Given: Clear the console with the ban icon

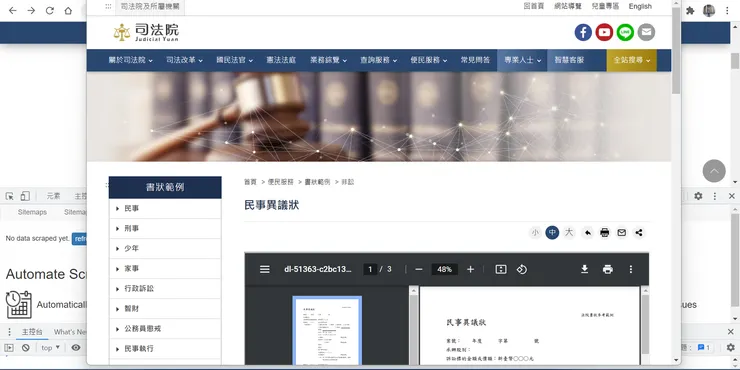Looking at the screenshot, I should coord(25,348).
